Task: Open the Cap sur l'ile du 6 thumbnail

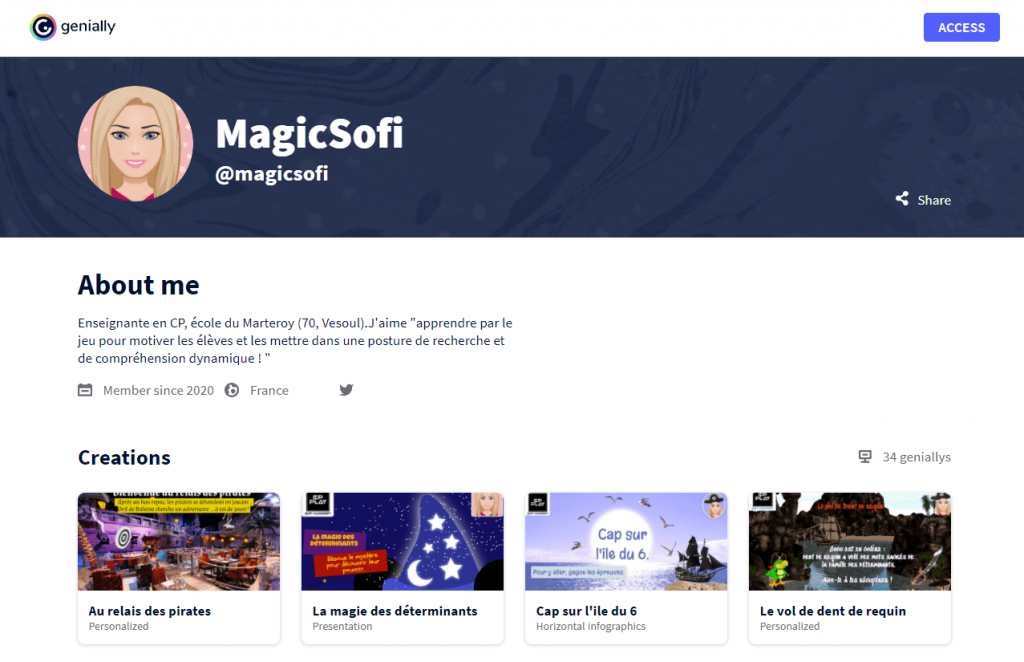Action: 626,542
